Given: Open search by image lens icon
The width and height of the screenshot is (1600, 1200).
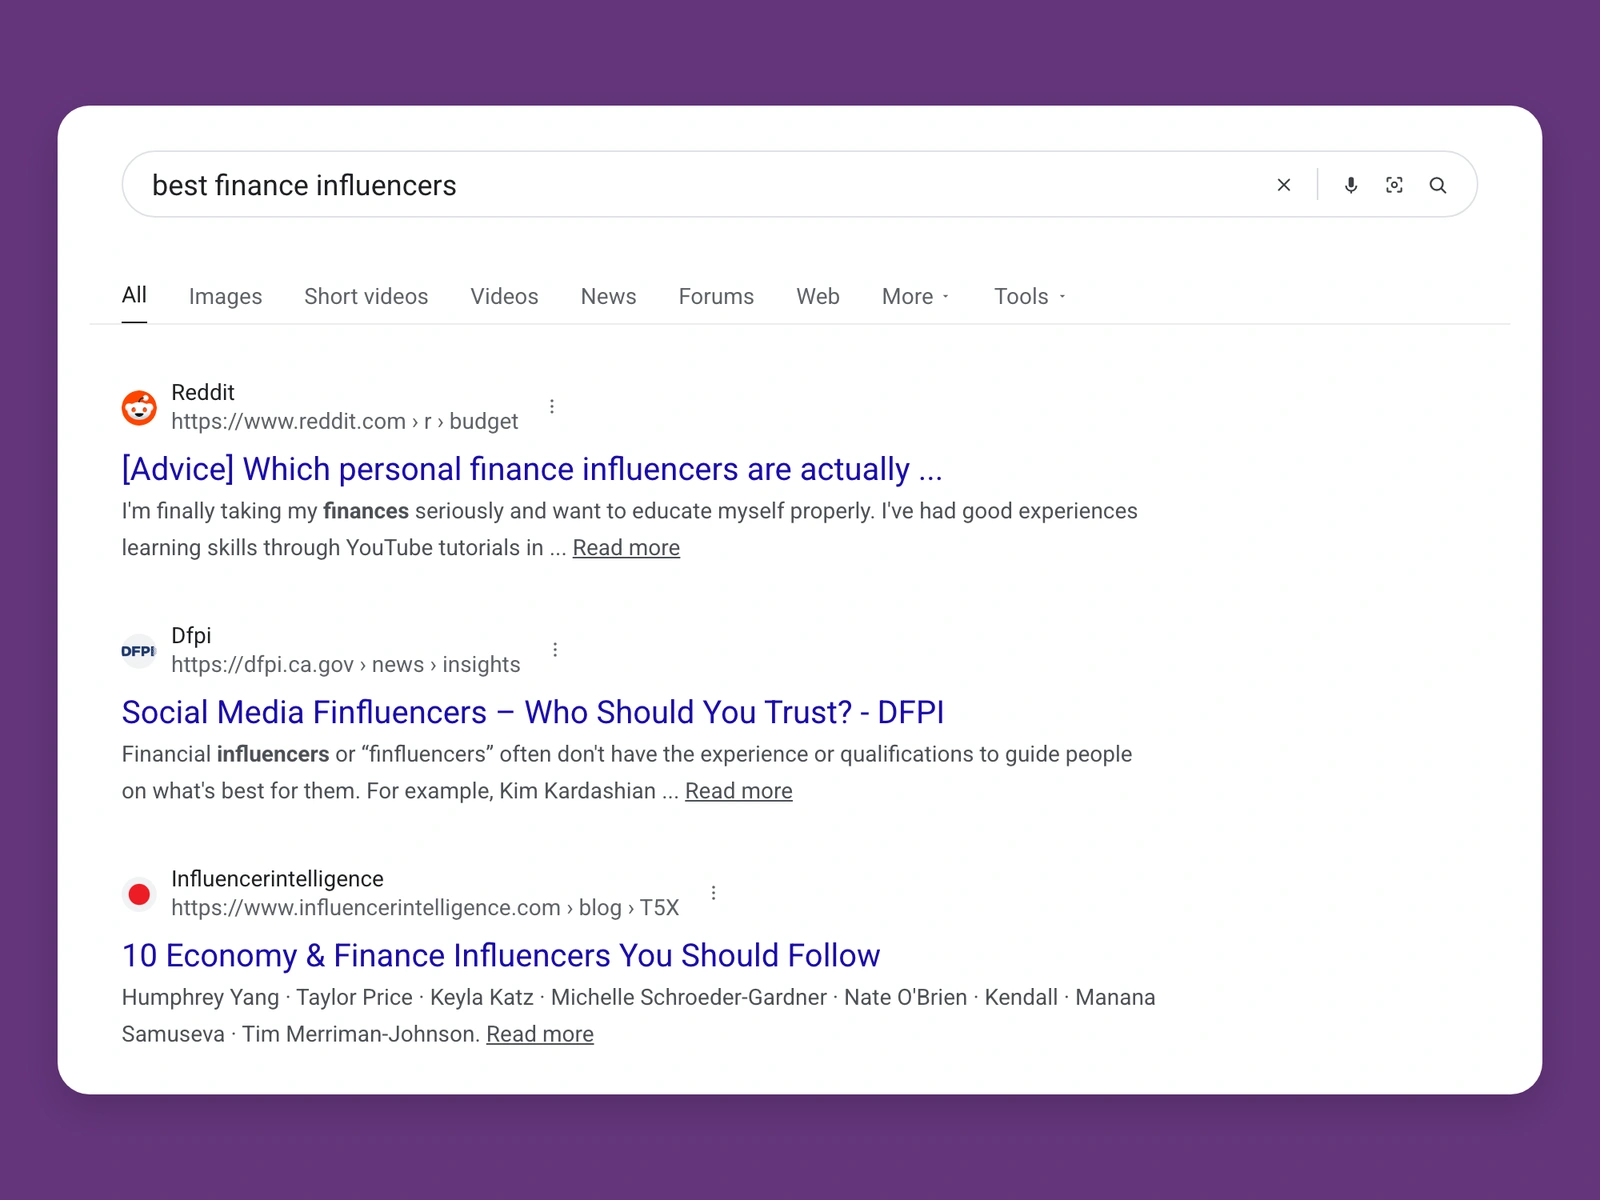Looking at the screenshot, I should click(x=1394, y=185).
